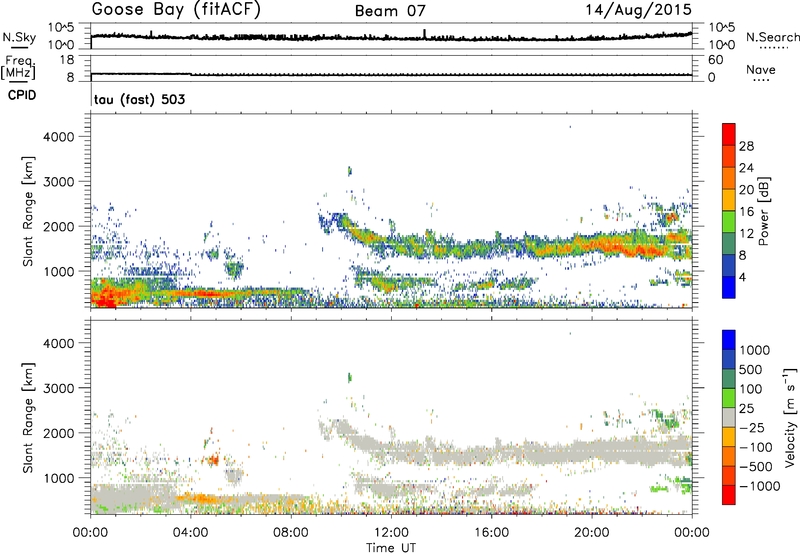Click the "Power [dB]" colorbar title
800x554 pixels.
pyautogui.click(x=764, y=211)
